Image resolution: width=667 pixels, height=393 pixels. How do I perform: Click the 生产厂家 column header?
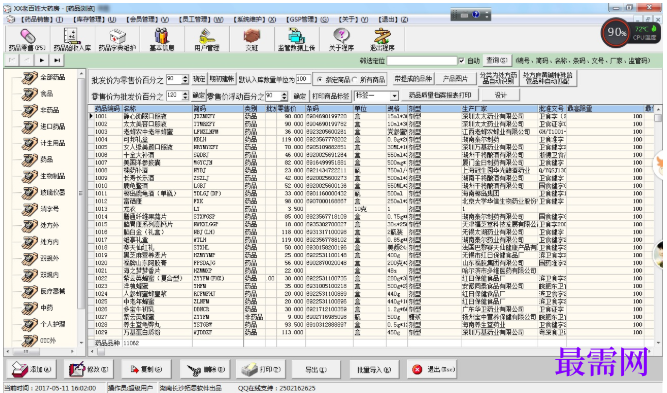(499, 109)
